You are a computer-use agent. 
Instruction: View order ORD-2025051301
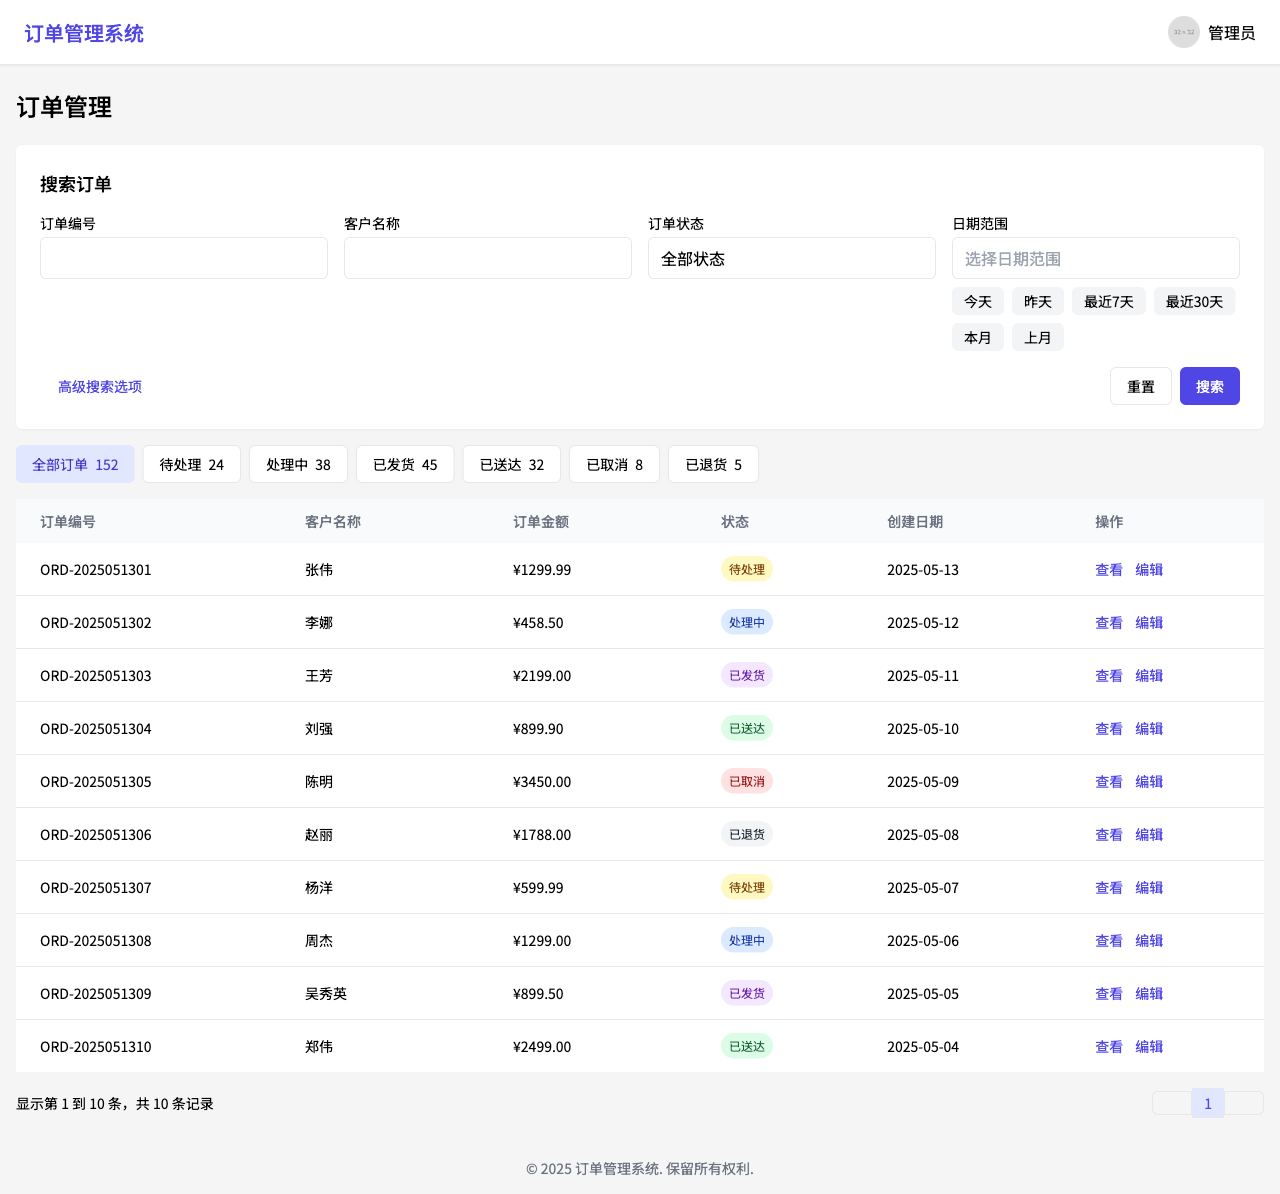click(x=1108, y=570)
